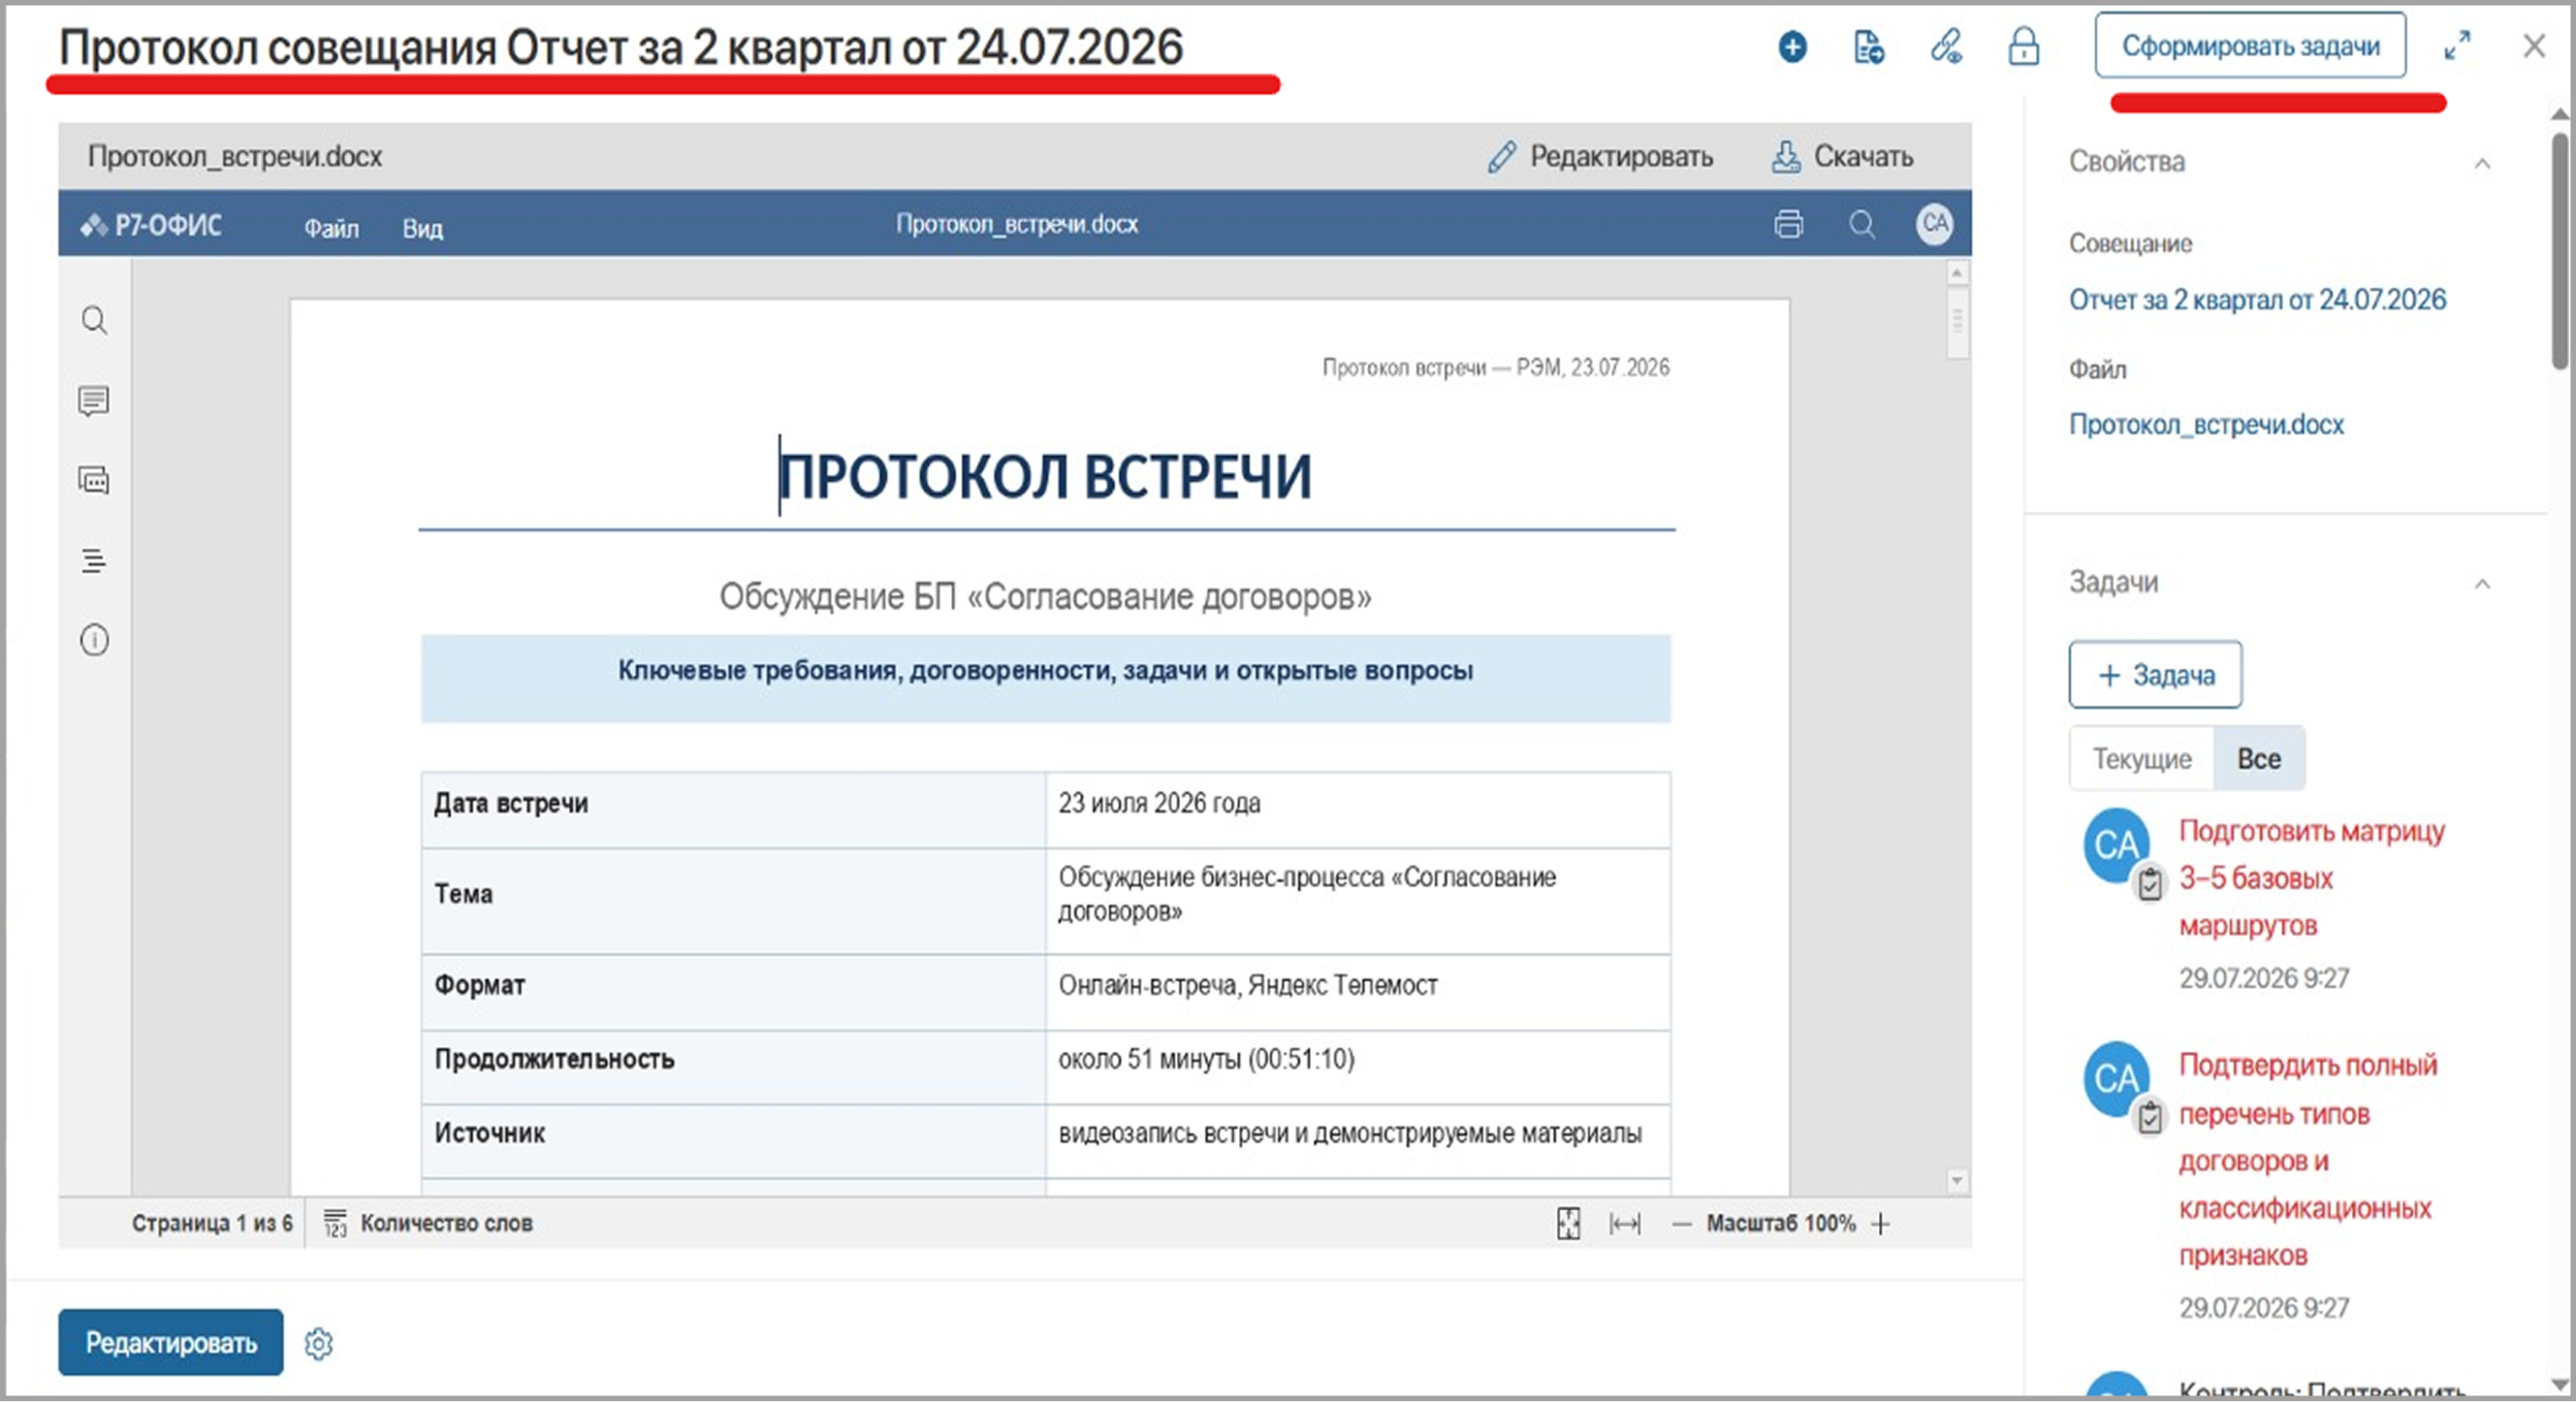This screenshot has height=1402, width=2576.
Task: Click the Онлайн-встреча, Яндекс Телемост cell
Action: click(1358, 992)
